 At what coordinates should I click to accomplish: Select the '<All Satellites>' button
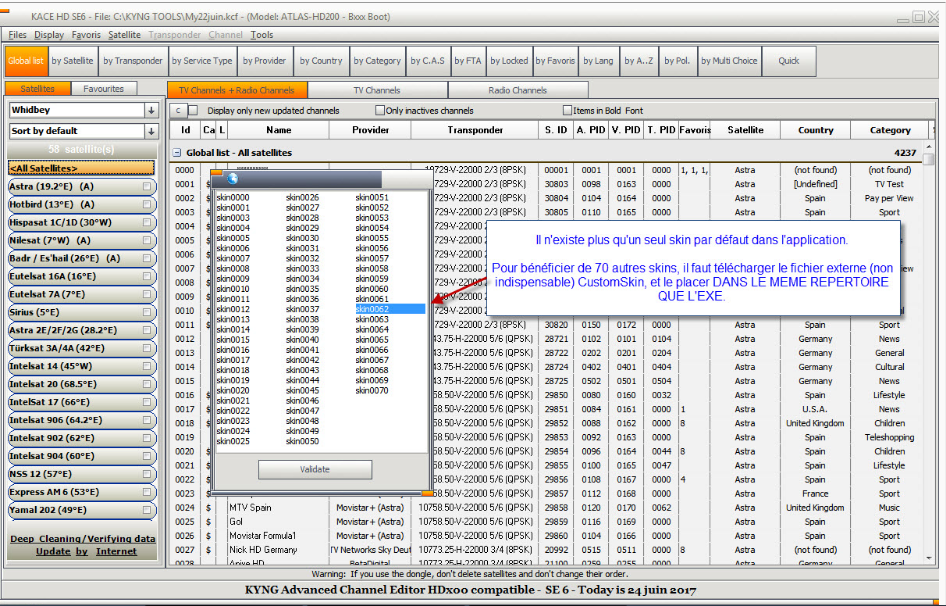pyautogui.click(x=81, y=168)
